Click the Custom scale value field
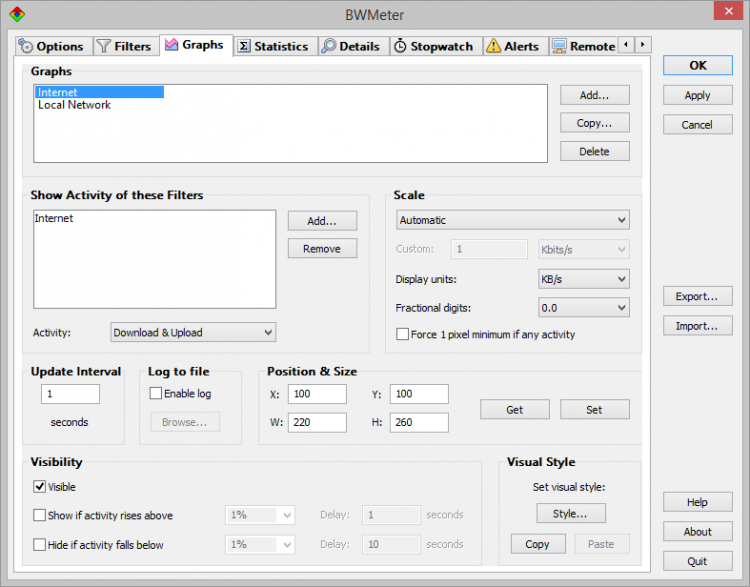 [489, 249]
